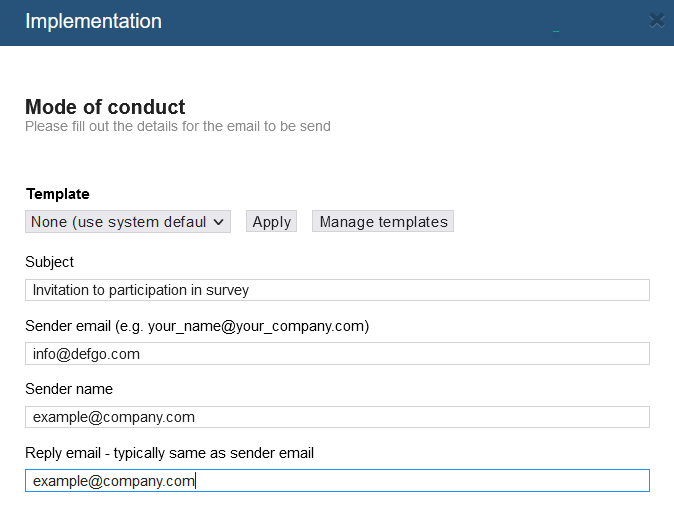This screenshot has width=674, height=507.
Task: Click the chevron arrow on the Template combo box
Action: tap(218, 222)
